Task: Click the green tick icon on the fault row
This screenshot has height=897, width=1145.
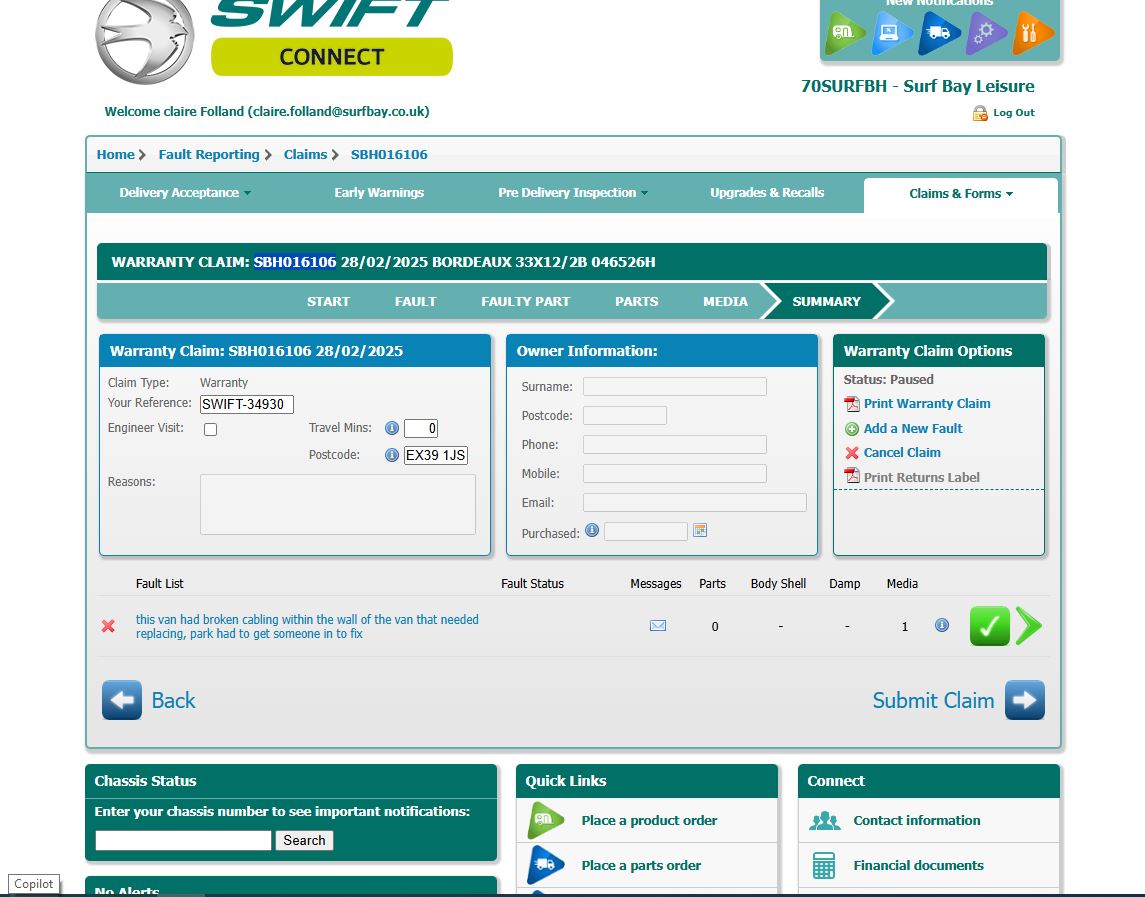Action: (989, 626)
